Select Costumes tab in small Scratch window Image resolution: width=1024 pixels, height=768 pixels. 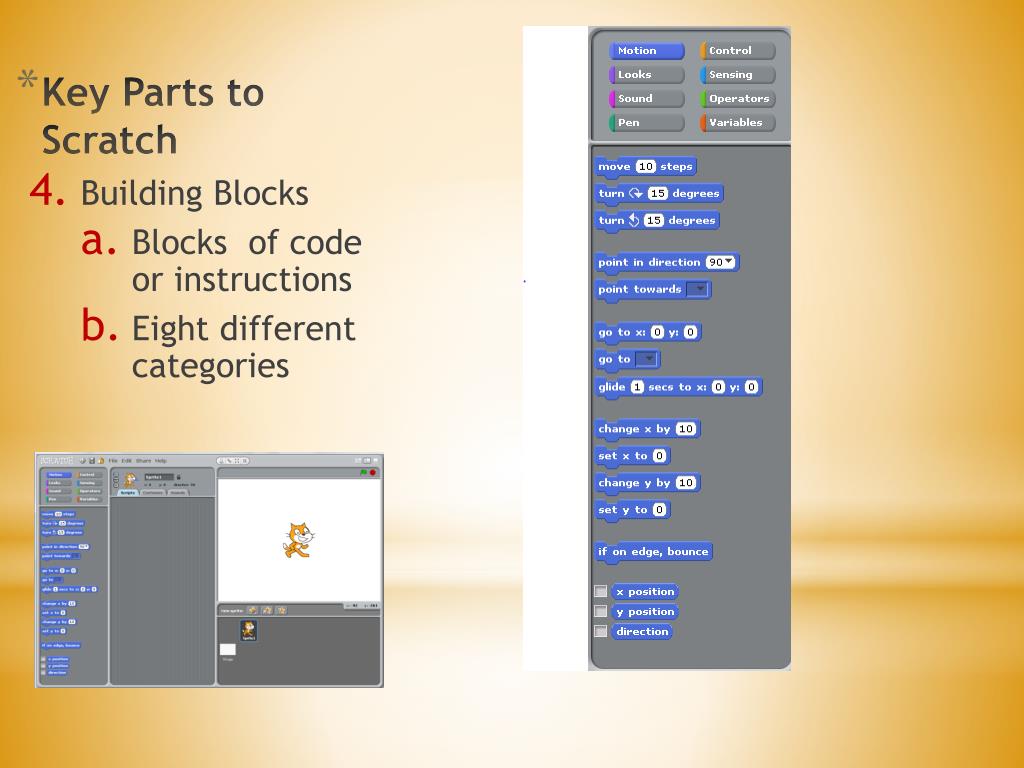pyautogui.click(x=153, y=492)
